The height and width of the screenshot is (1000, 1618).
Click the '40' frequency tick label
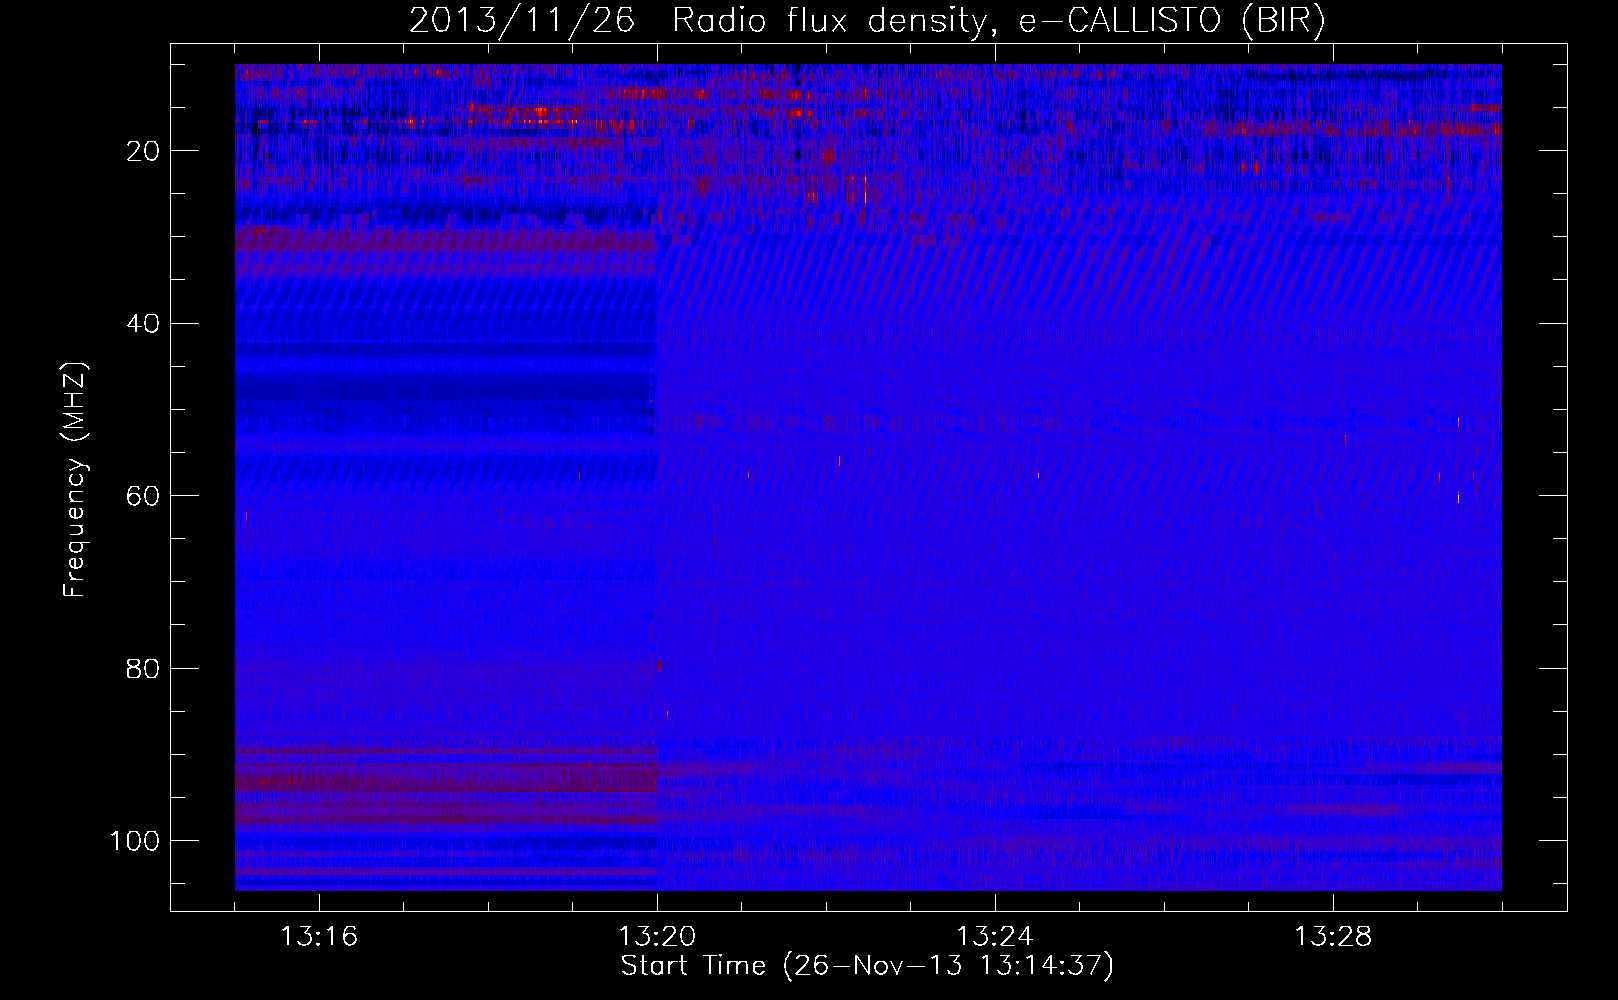click(x=143, y=324)
